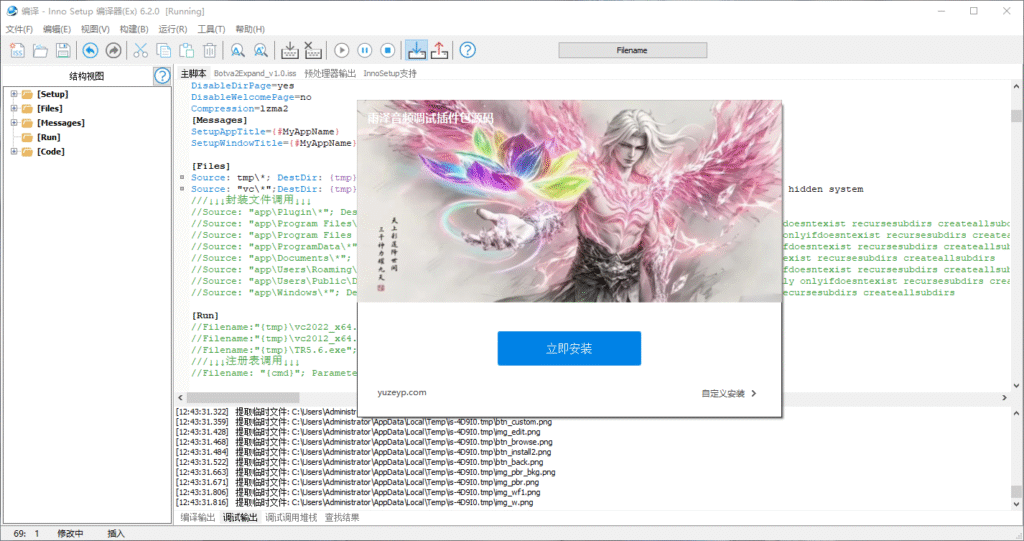
Task: Open 自定义安装 custom install option
Action: pos(729,393)
